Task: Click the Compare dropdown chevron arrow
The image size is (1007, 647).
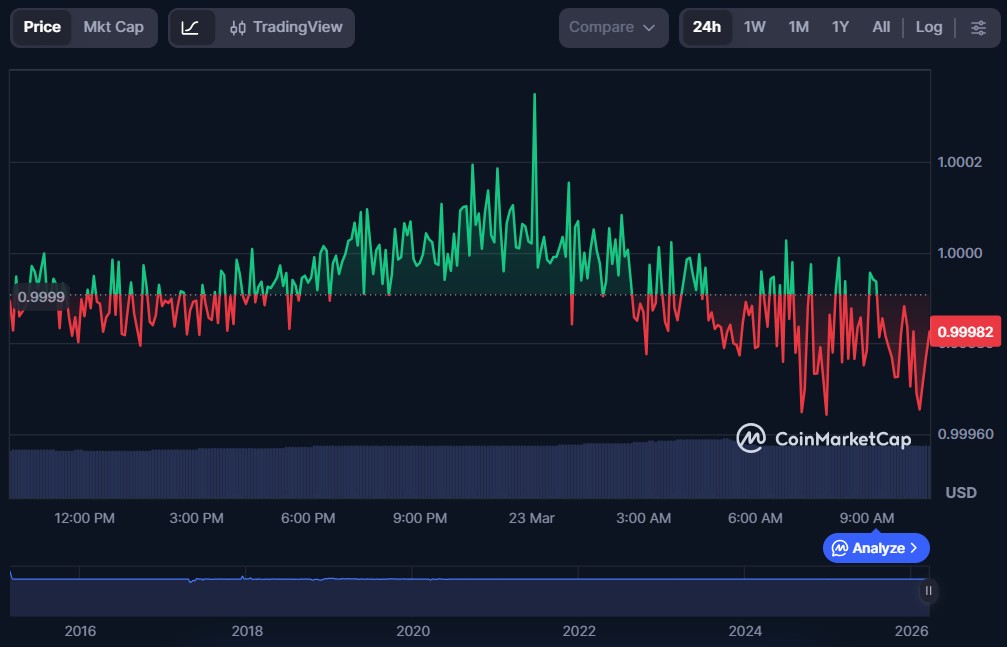Action: (649, 28)
